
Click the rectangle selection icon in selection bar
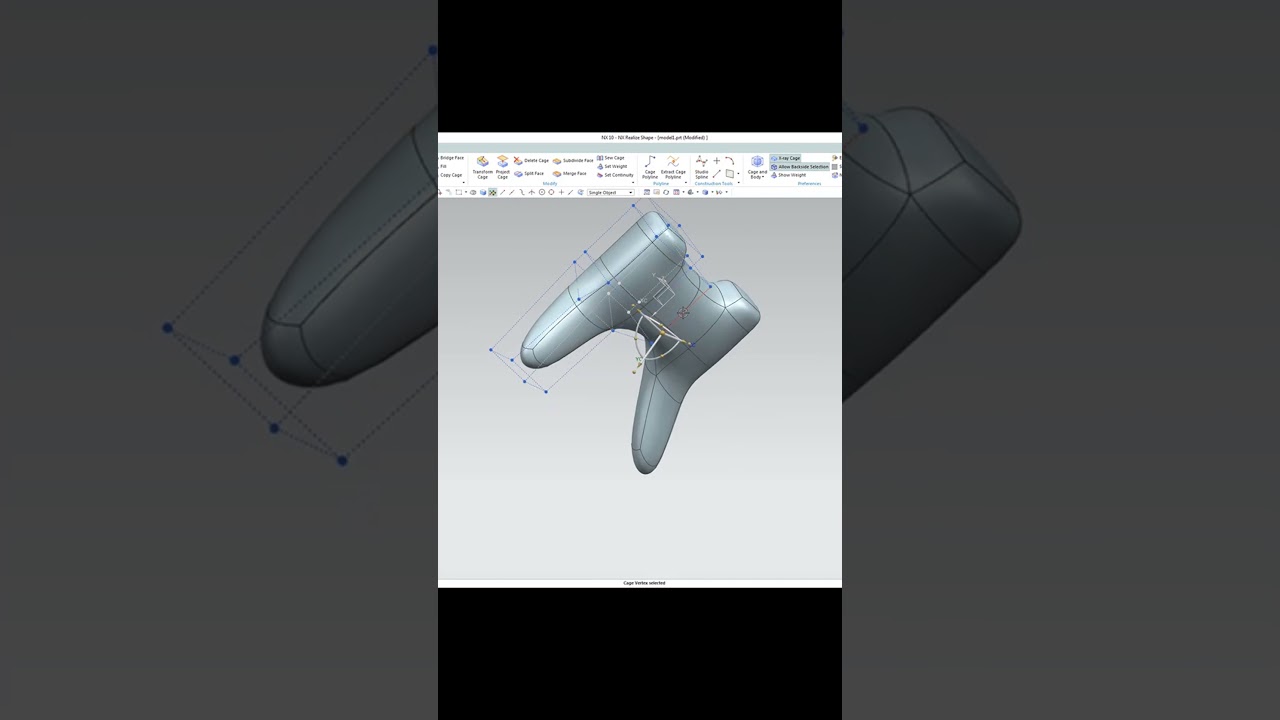[x=459, y=192]
